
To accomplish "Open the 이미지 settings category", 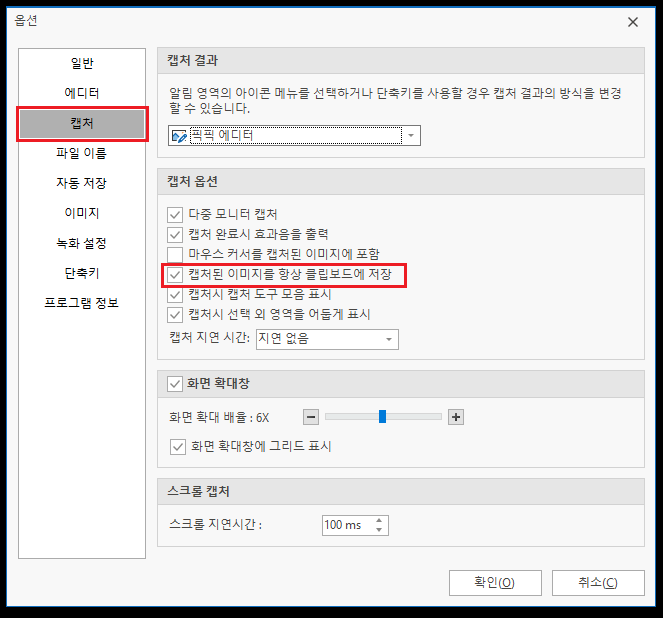I will click(82, 213).
